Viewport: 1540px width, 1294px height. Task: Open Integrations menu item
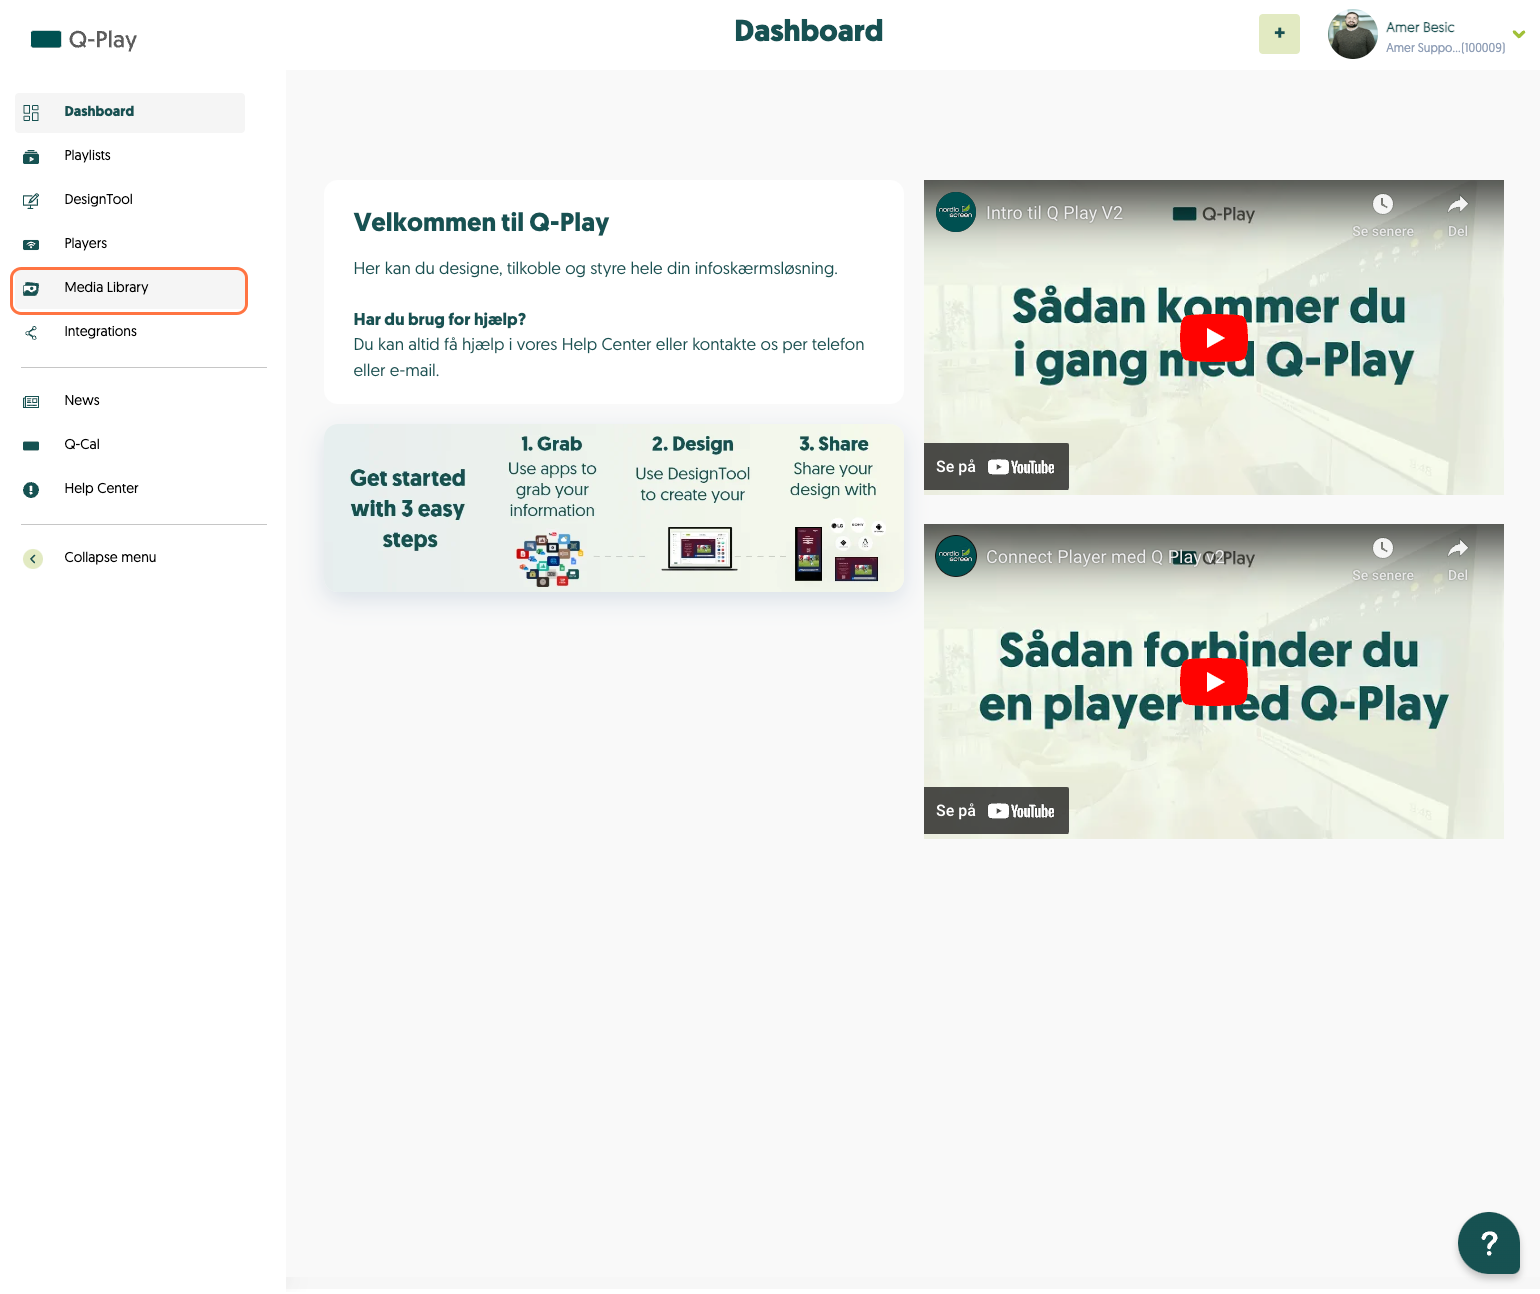tap(130, 332)
